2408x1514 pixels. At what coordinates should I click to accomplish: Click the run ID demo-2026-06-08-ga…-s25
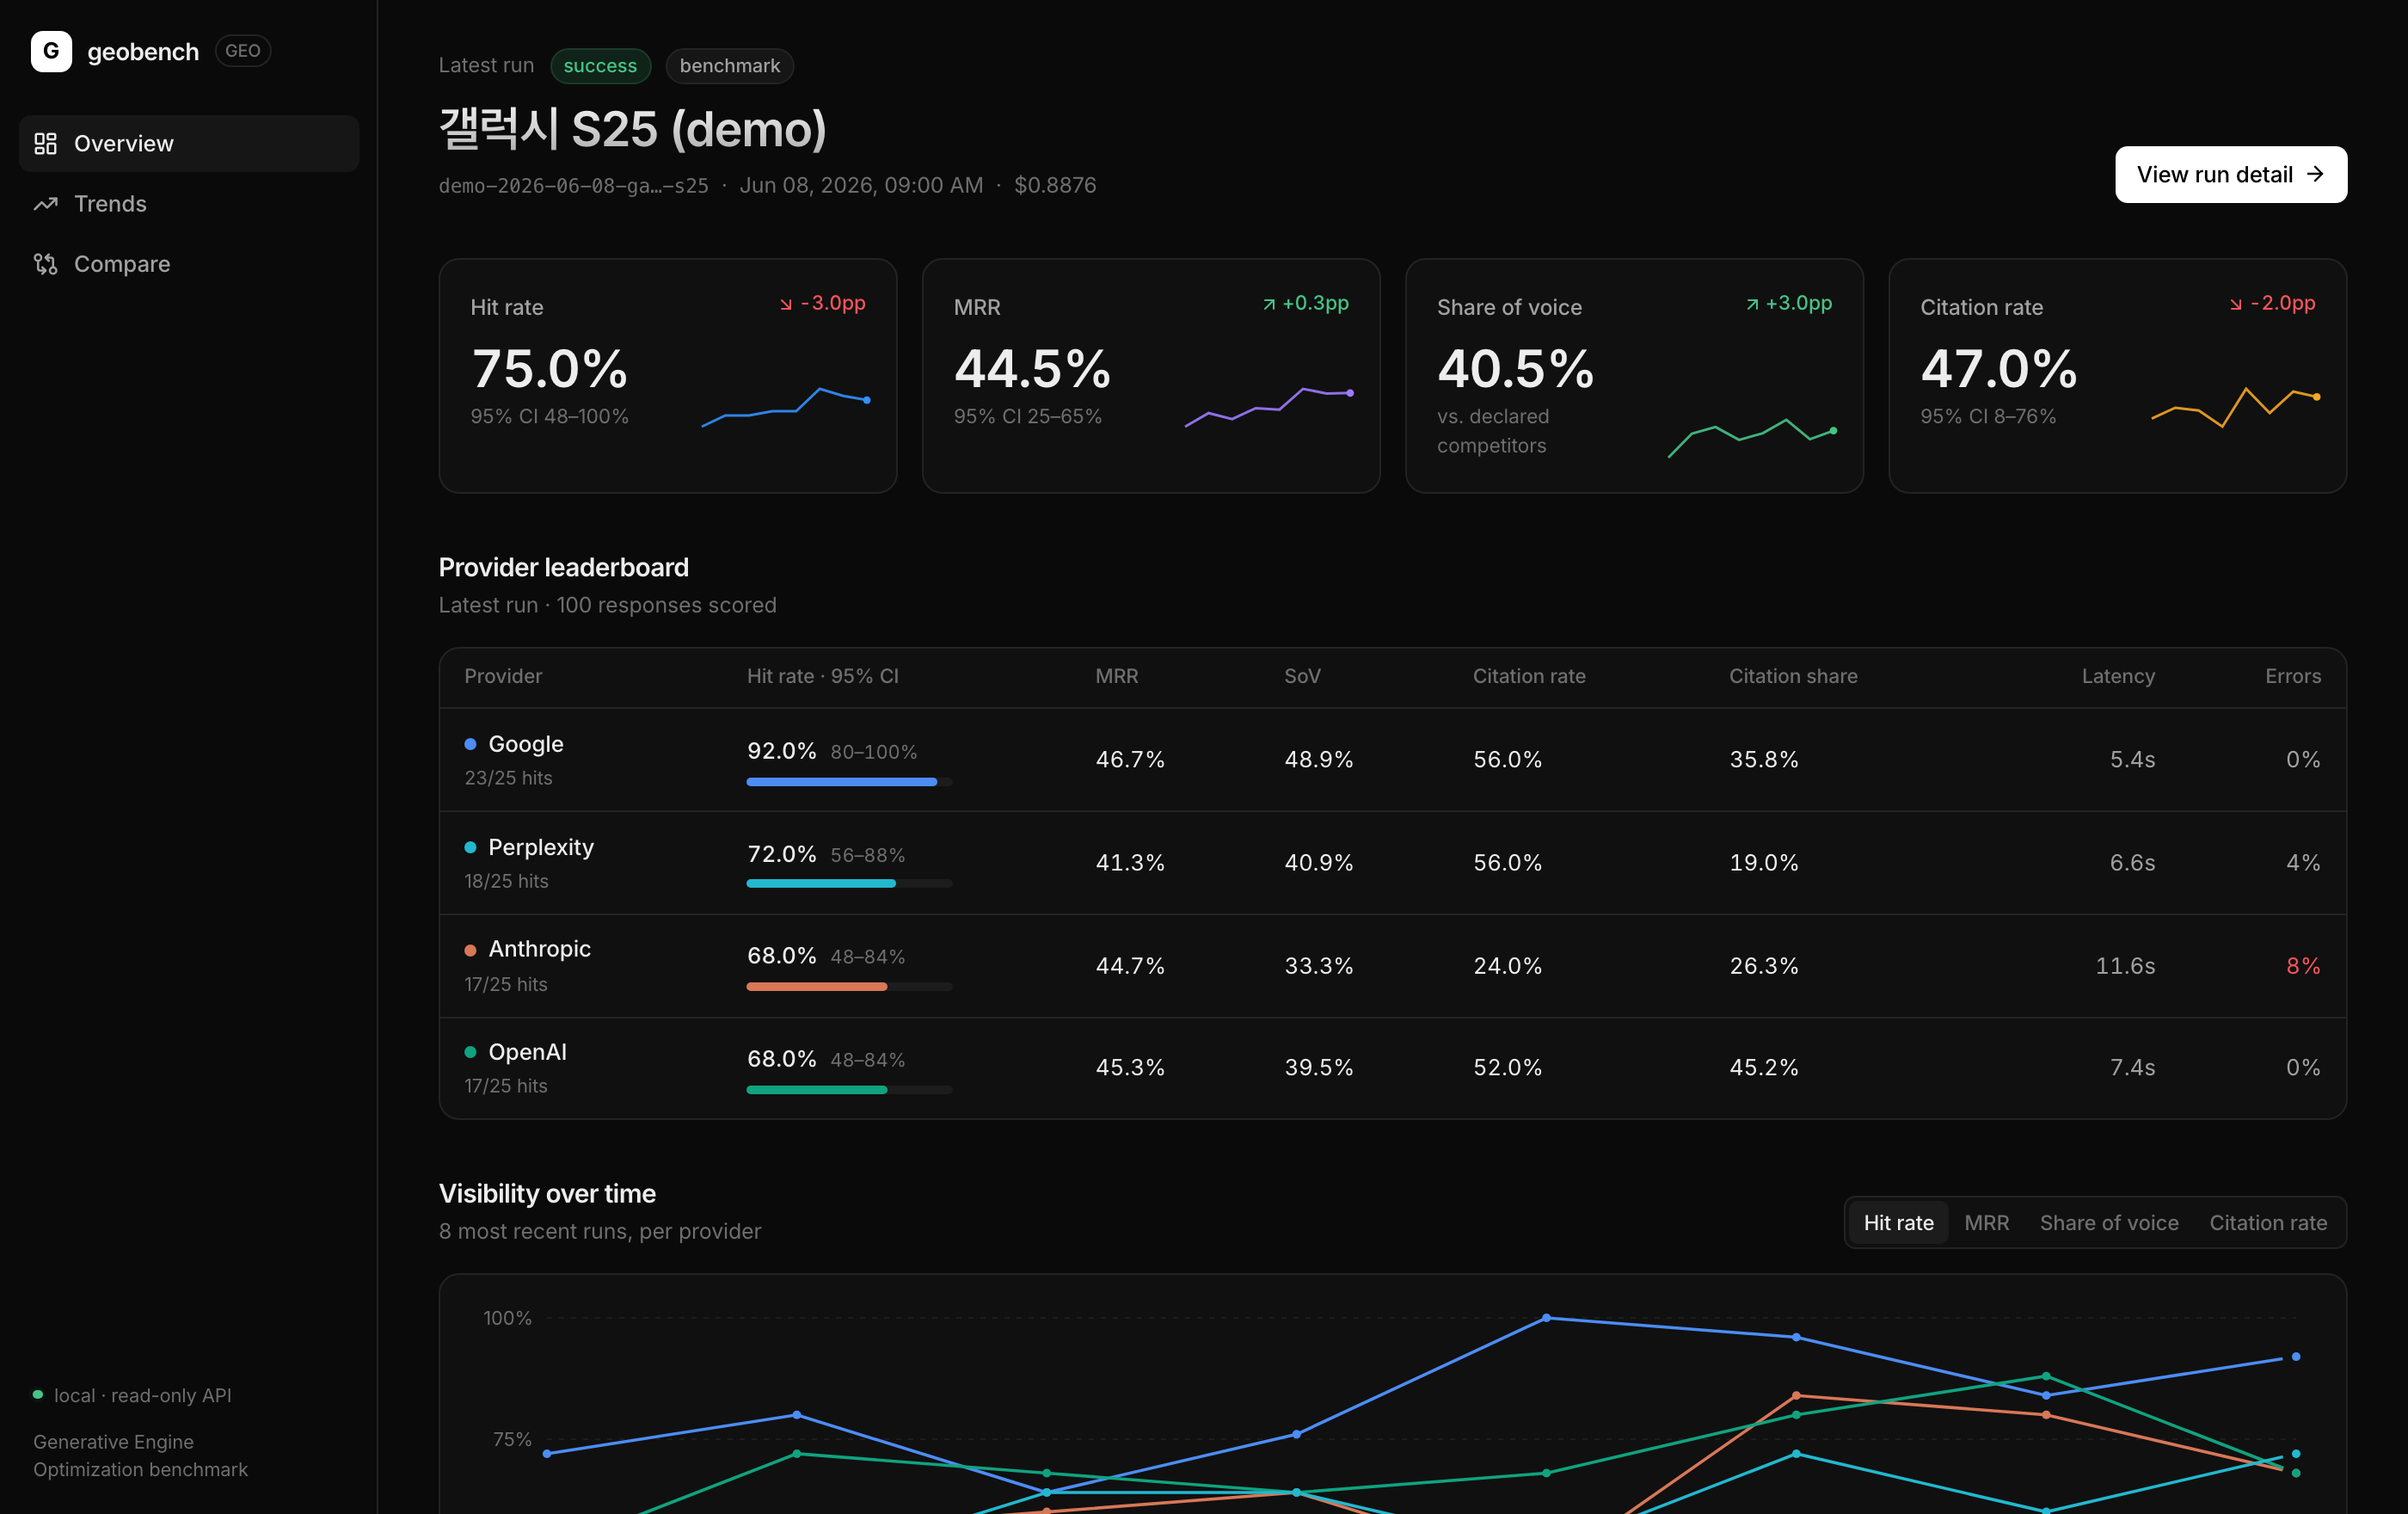573,186
